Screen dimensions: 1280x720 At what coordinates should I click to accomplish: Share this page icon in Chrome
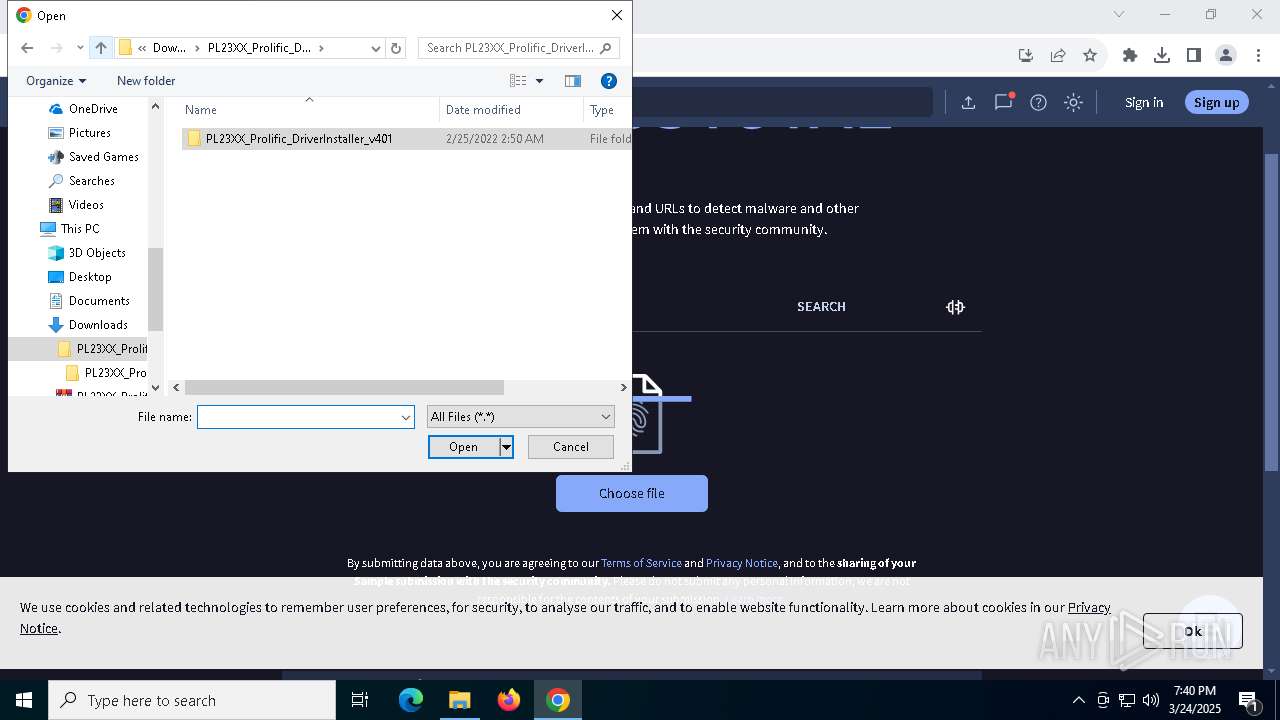pyautogui.click(x=1058, y=55)
